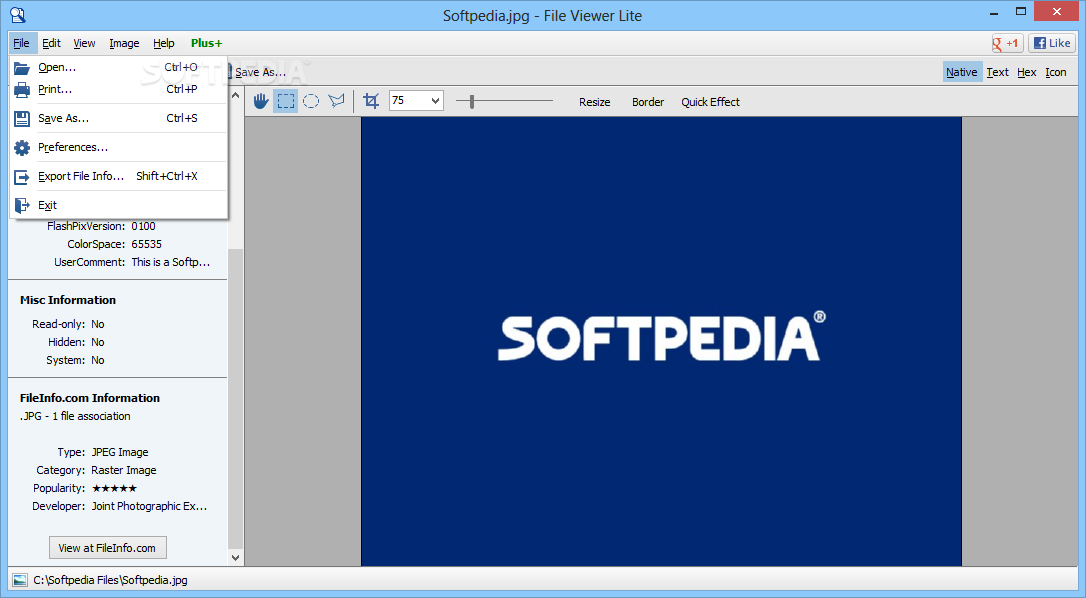Click the Softpedia image preview
This screenshot has width=1086, height=598.
[x=661, y=341]
